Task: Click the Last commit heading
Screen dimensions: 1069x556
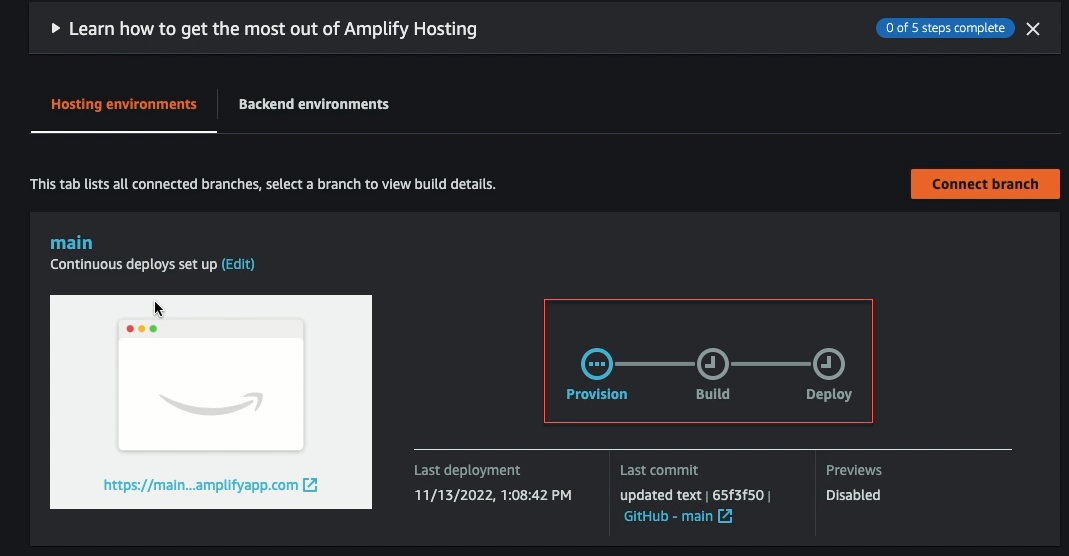Action: pyautogui.click(x=659, y=470)
